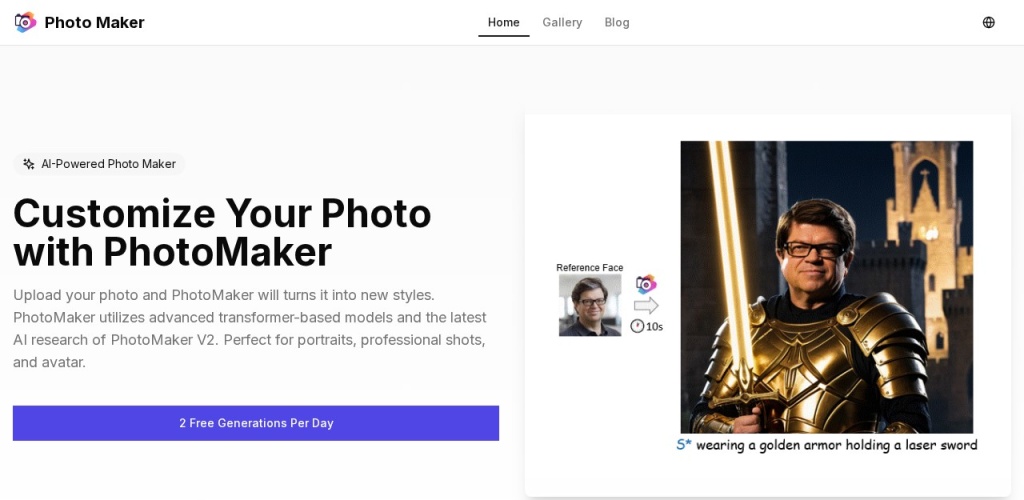
Task: Open the Gallery tab
Action: point(562,22)
